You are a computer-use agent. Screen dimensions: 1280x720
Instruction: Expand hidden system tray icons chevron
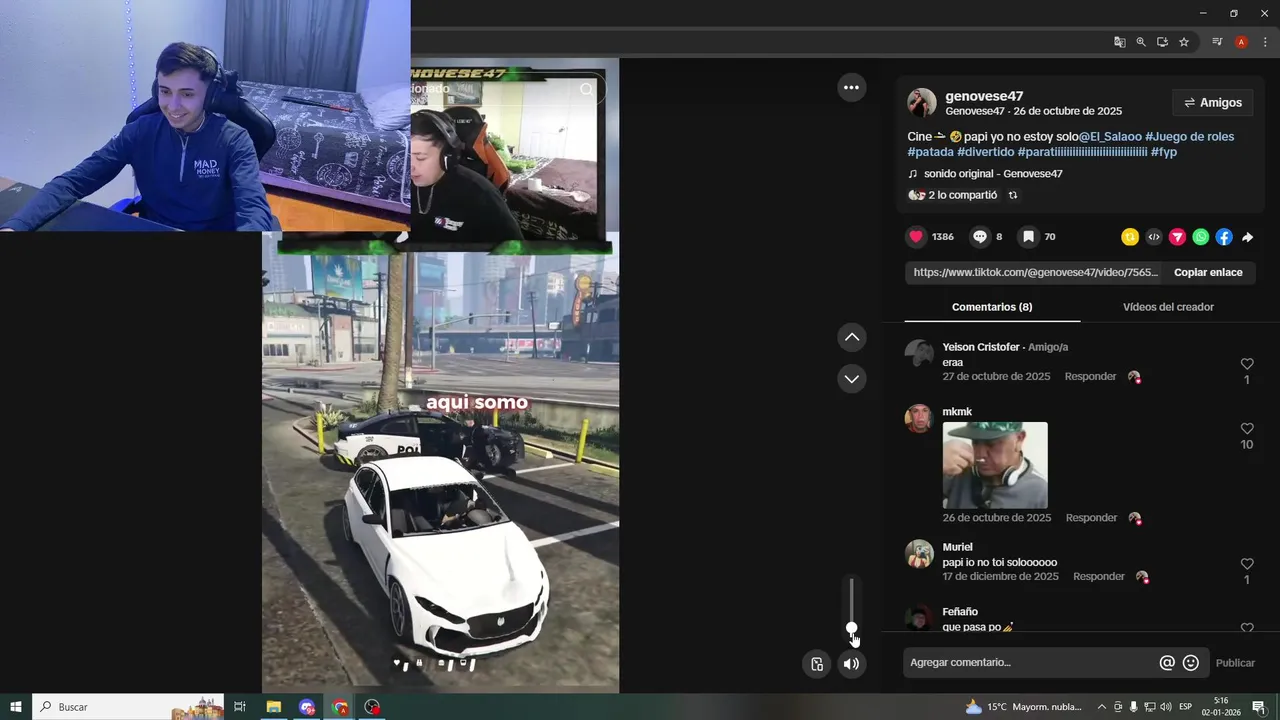tap(1102, 707)
